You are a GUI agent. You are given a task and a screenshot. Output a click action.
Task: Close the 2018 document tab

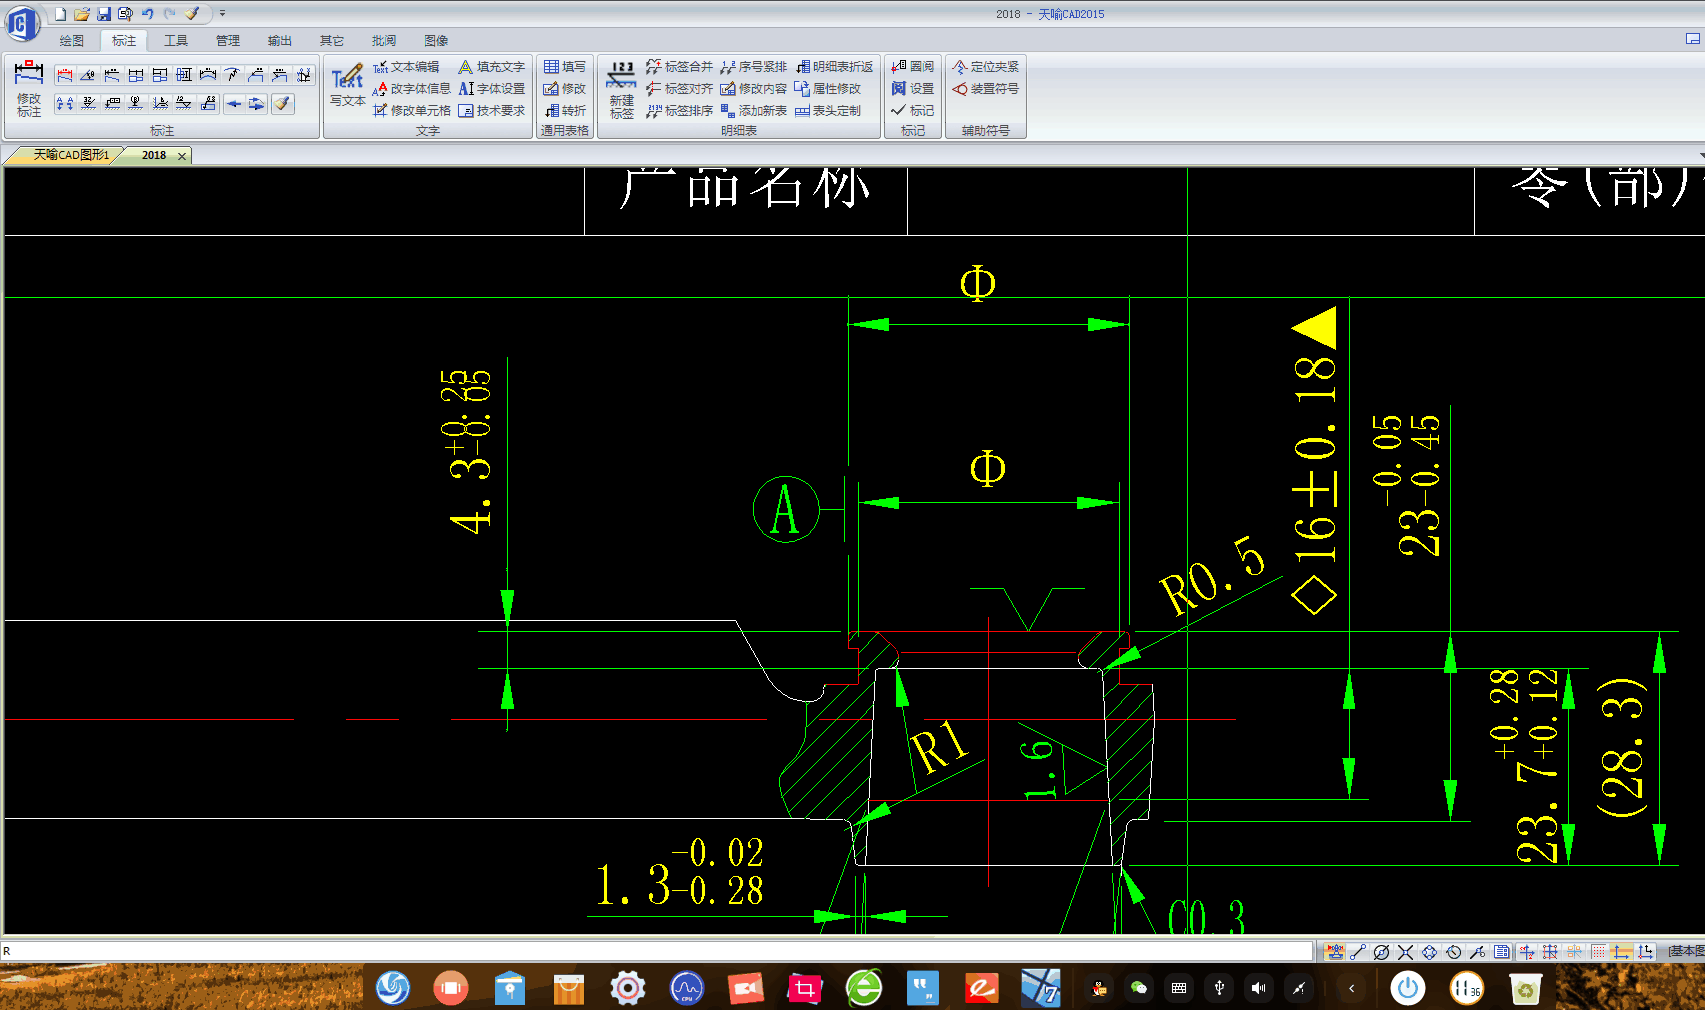[x=182, y=156]
